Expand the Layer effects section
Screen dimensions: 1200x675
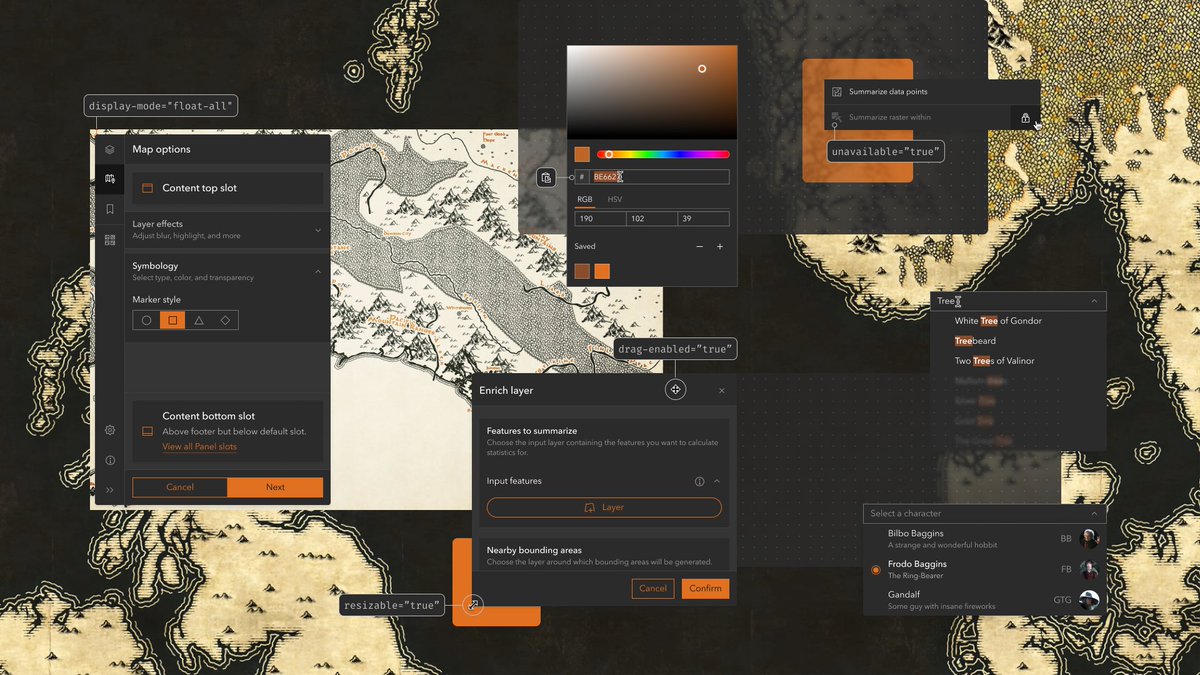(317, 229)
